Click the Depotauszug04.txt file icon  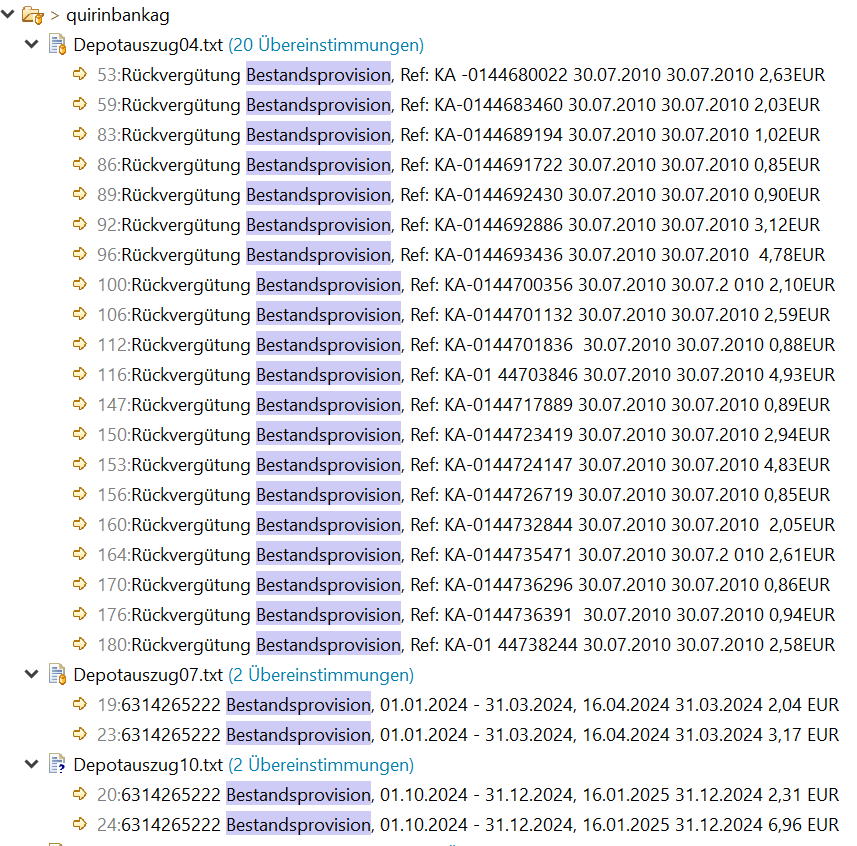(57, 44)
